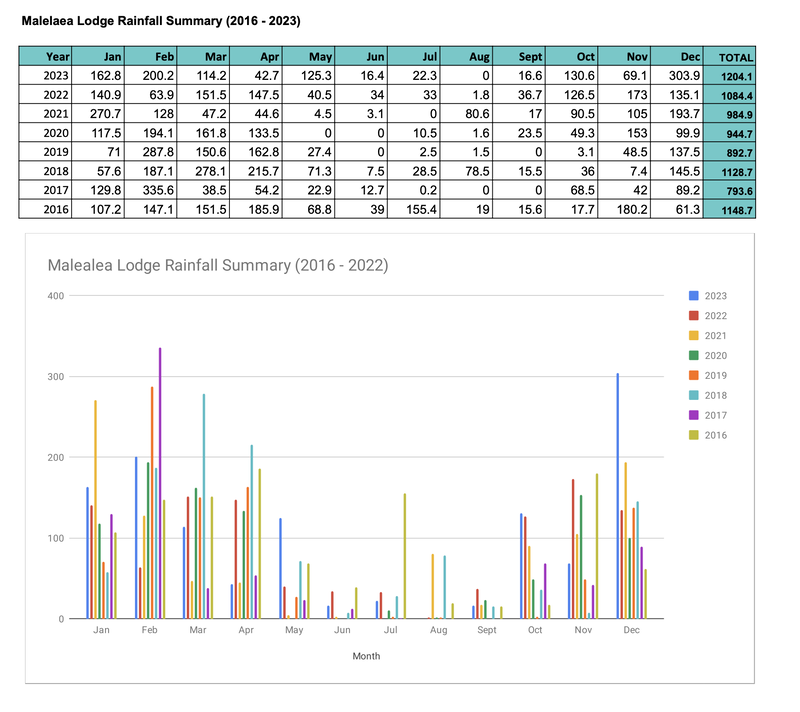Click the yellow Jan 2021 bar
This screenshot has height=712, width=800.
point(95,510)
